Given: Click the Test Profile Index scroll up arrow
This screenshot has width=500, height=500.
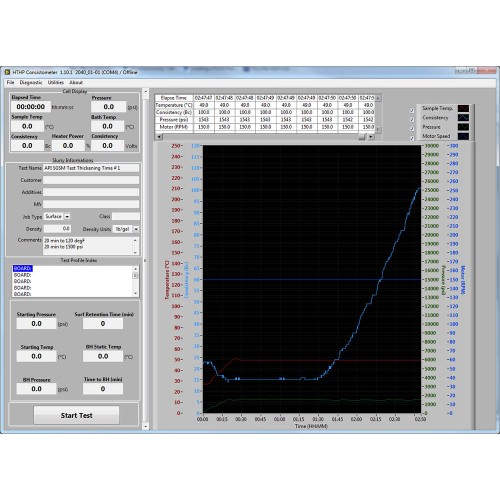Looking at the screenshot, I should 135,269.
